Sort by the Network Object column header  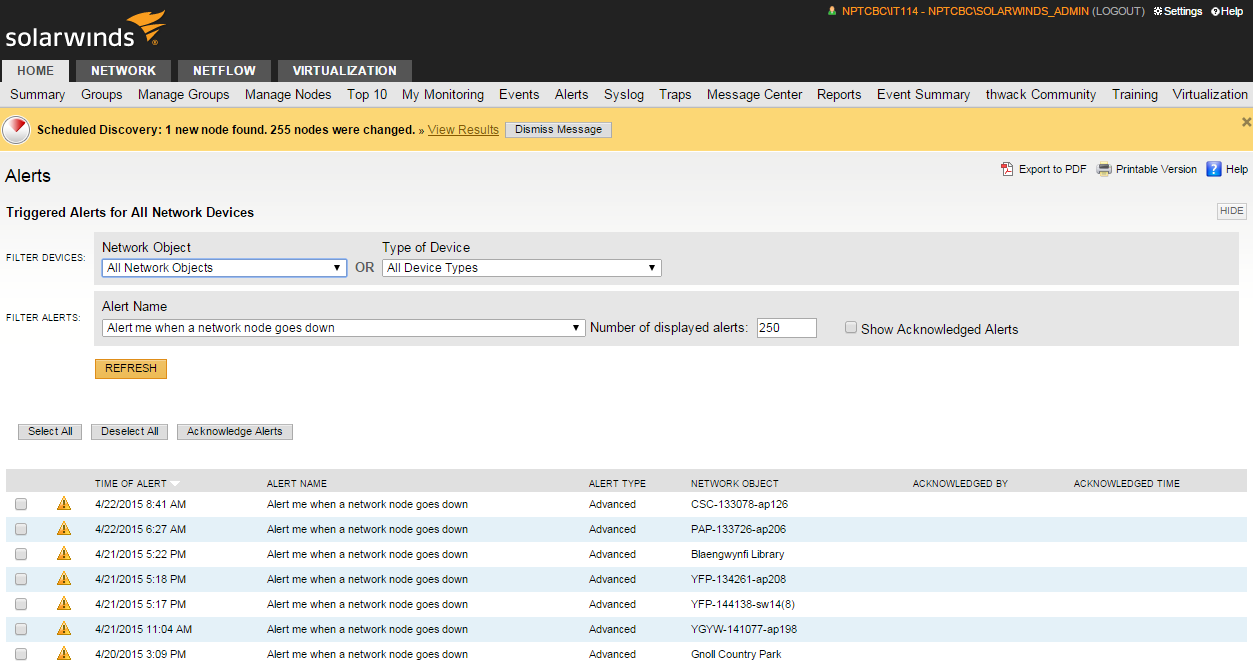[x=735, y=484]
